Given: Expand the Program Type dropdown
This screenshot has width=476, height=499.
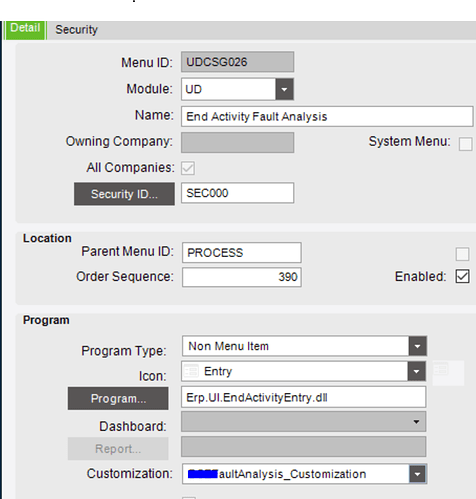Looking at the screenshot, I should click(417, 346).
